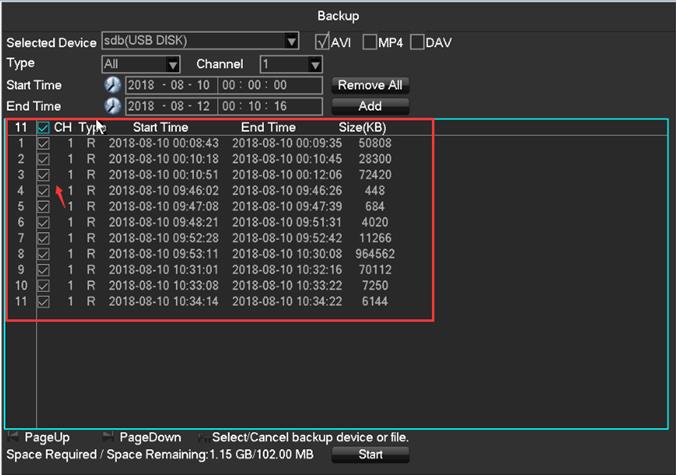
Task: Toggle the AVI format checkbox
Action: [x=322, y=42]
